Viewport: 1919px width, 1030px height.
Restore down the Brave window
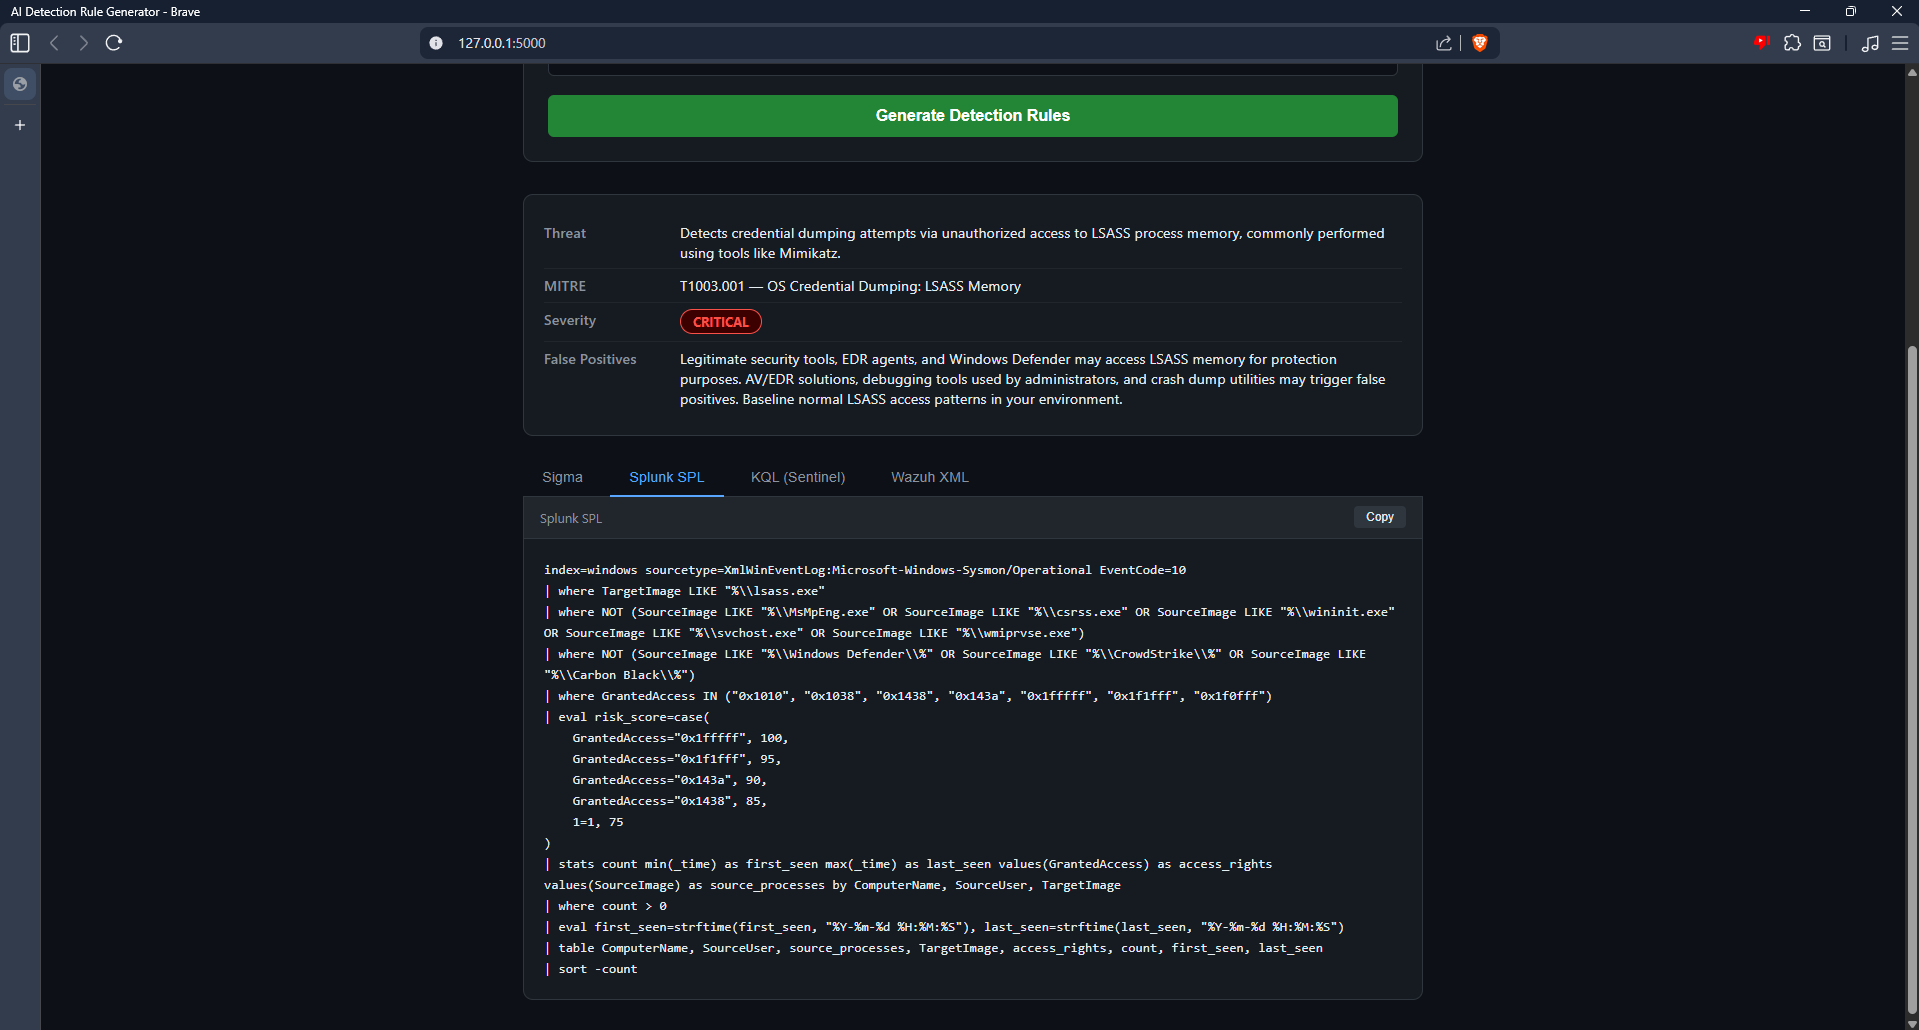coord(1850,11)
